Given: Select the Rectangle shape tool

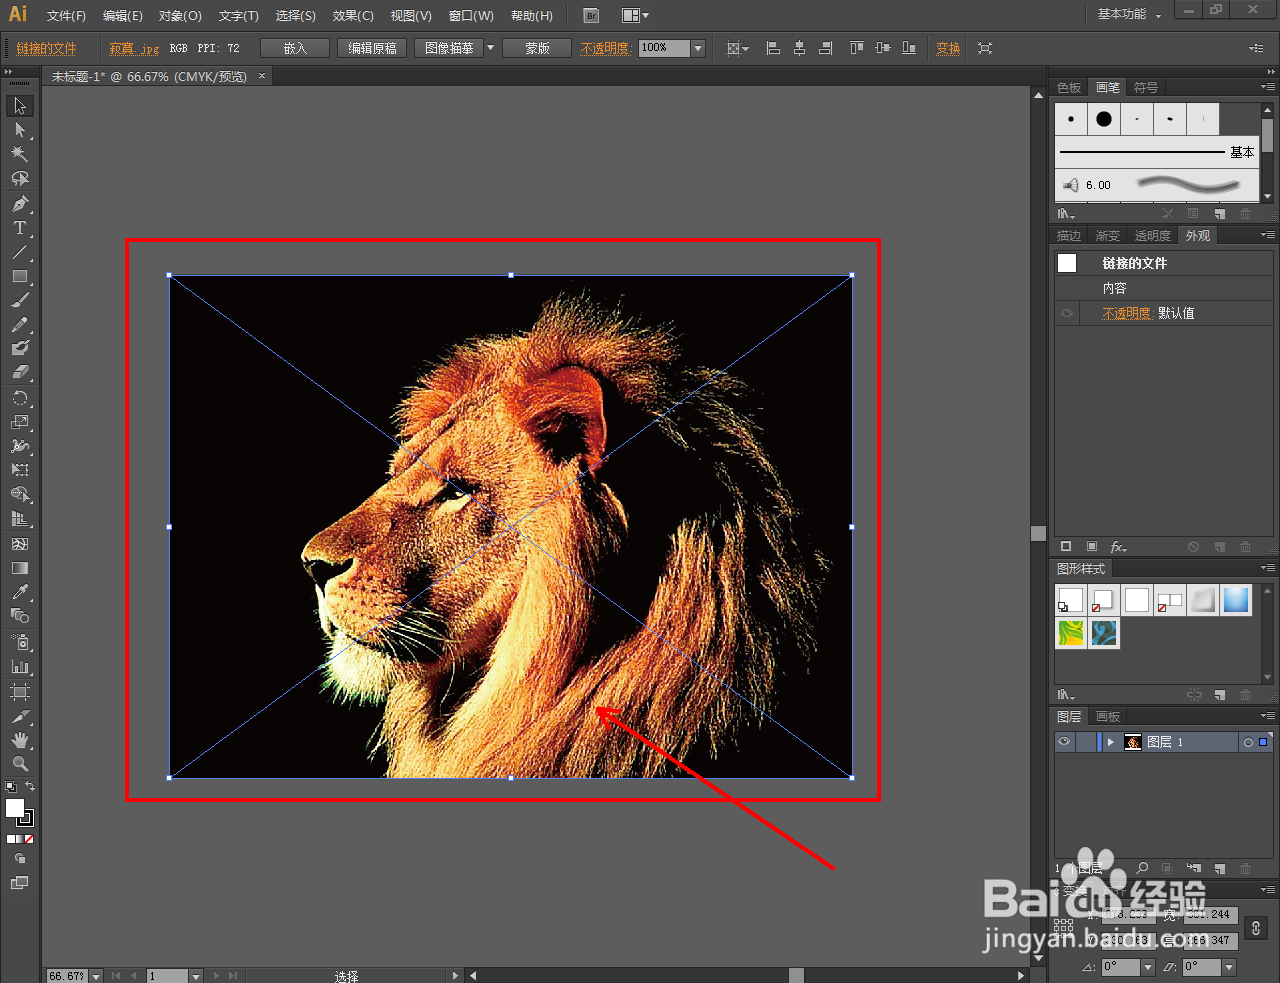Looking at the screenshot, I should (19, 277).
